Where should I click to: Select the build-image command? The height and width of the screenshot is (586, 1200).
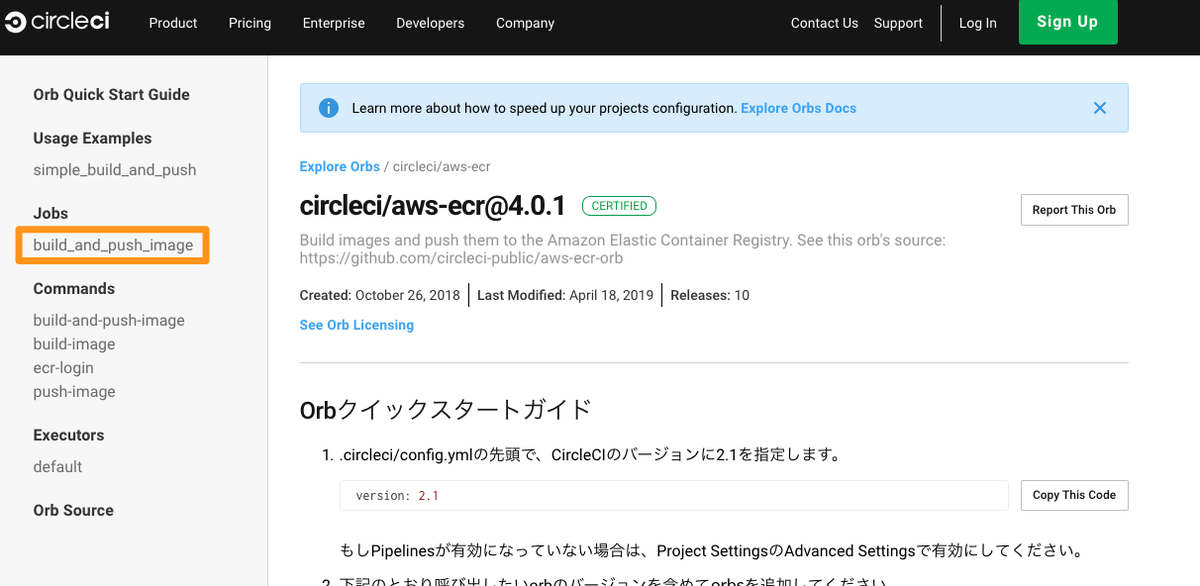pyautogui.click(x=73, y=343)
